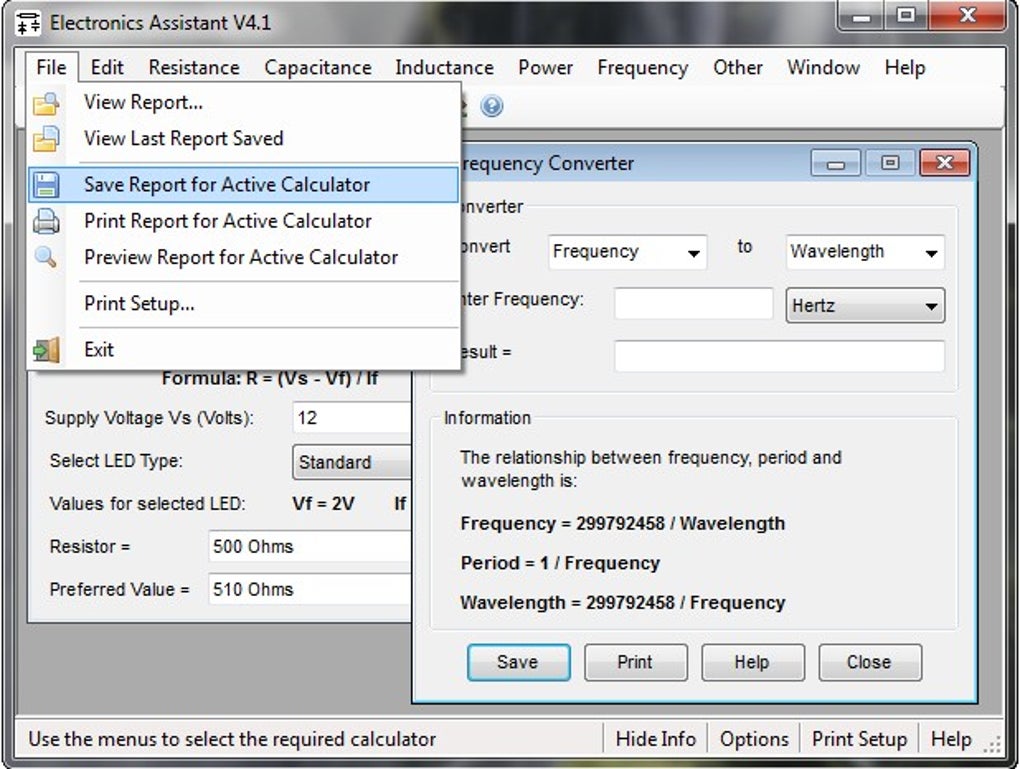Click the printer icon for Print Report

point(46,221)
